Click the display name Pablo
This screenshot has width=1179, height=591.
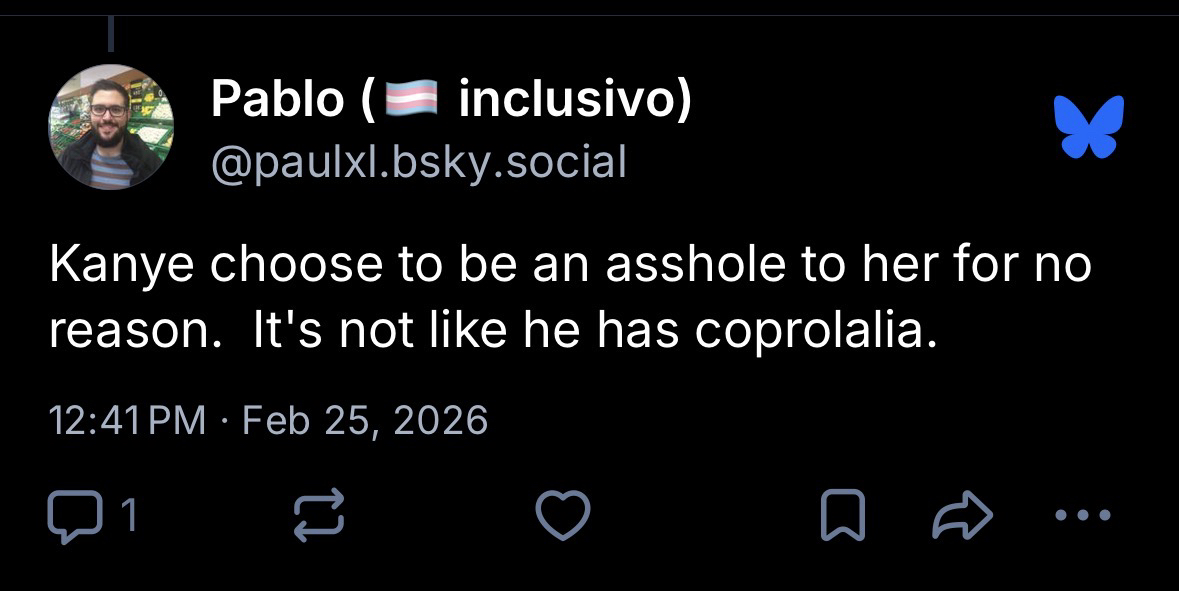pos(277,101)
